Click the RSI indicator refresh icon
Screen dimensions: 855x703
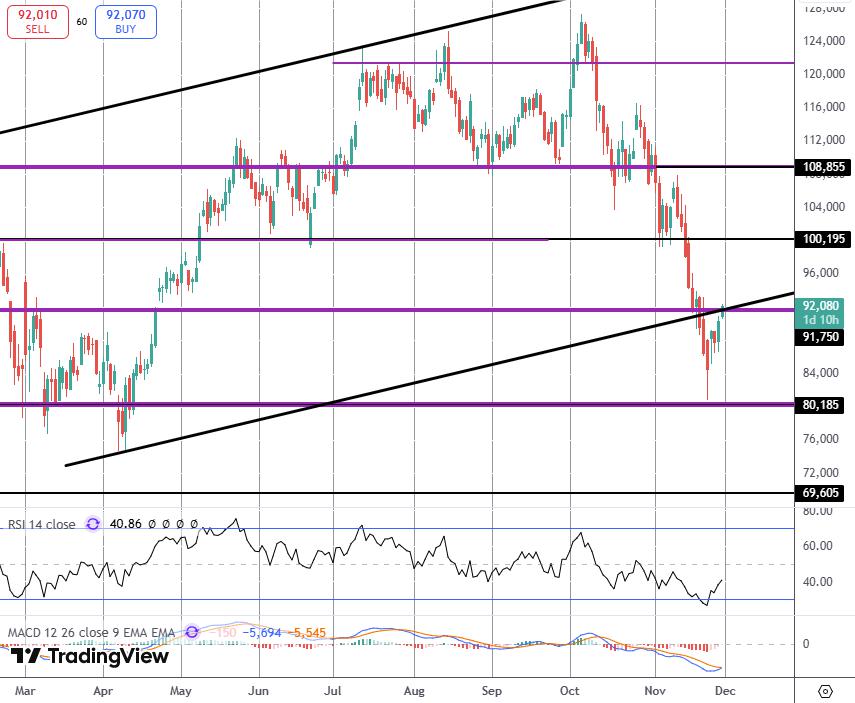coord(93,524)
